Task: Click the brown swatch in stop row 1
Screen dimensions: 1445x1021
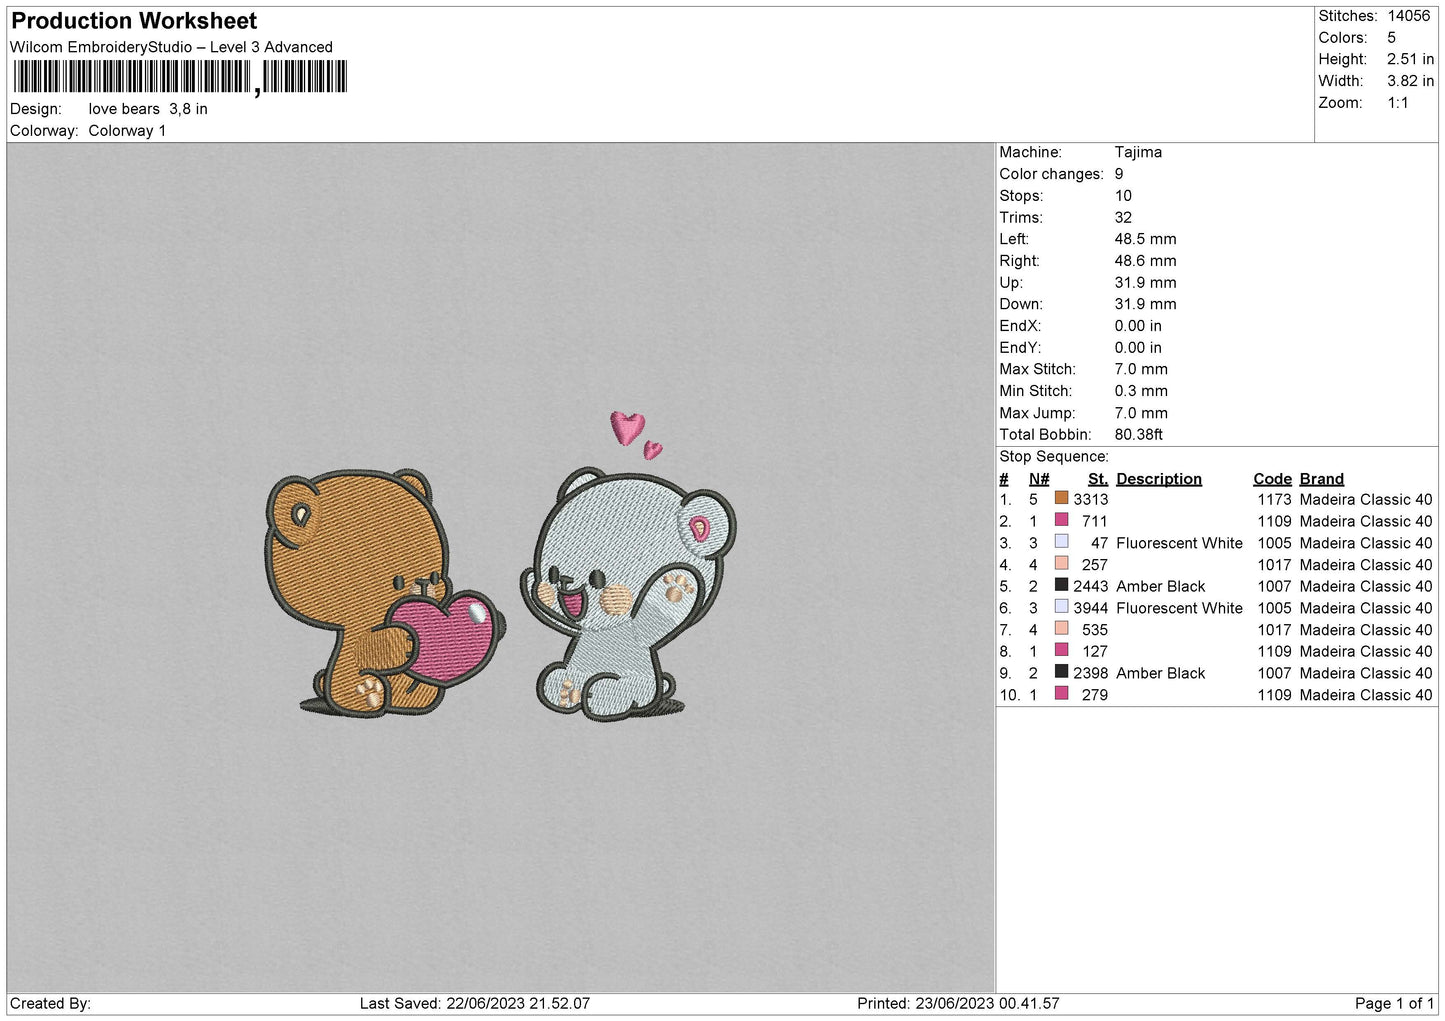Action: (x=1061, y=498)
